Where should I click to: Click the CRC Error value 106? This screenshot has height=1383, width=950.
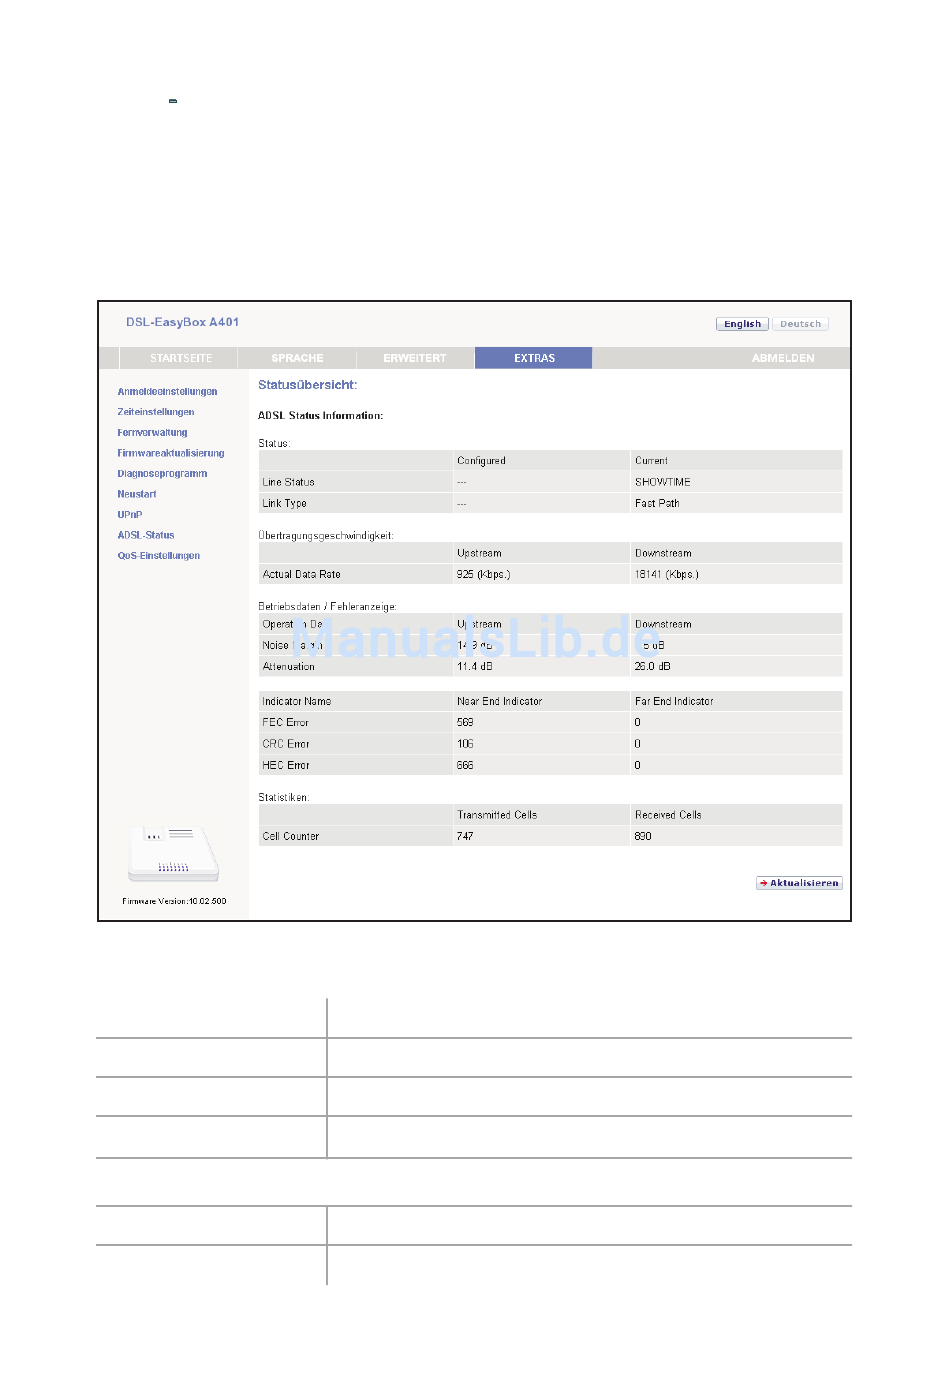(465, 744)
